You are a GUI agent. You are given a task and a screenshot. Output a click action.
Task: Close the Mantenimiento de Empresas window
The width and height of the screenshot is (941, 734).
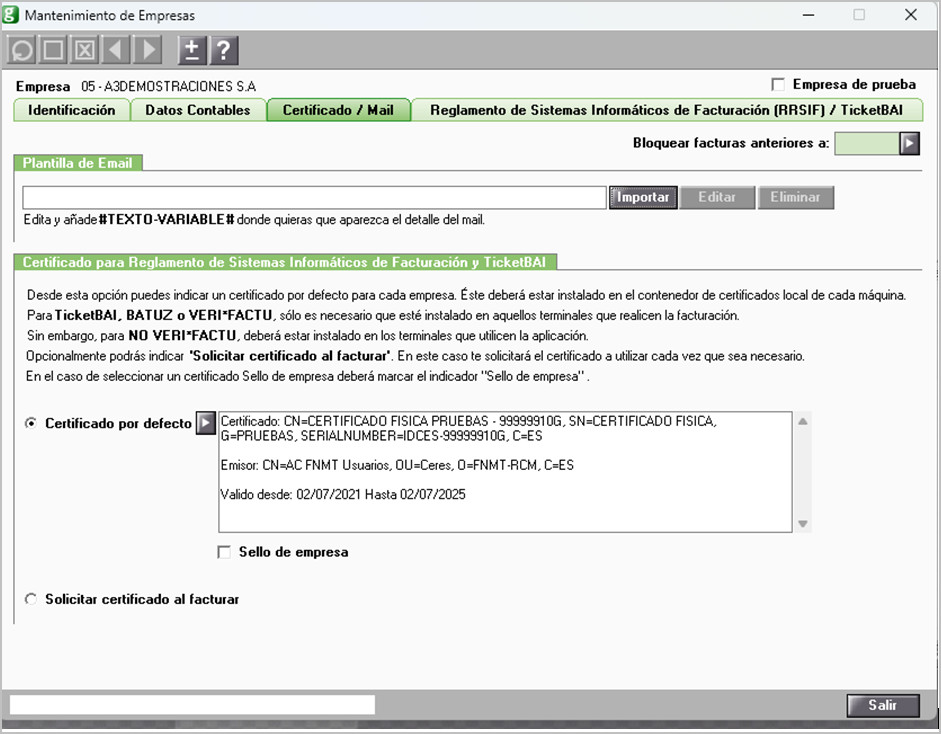point(910,15)
